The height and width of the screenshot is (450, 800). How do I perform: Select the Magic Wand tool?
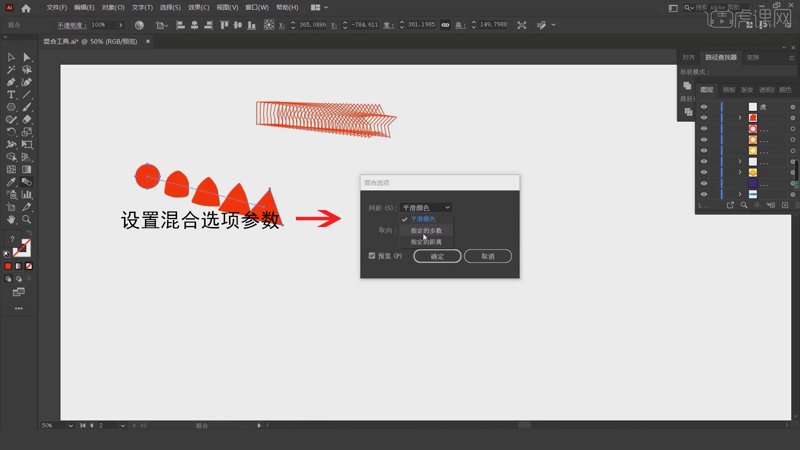[11, 69]
